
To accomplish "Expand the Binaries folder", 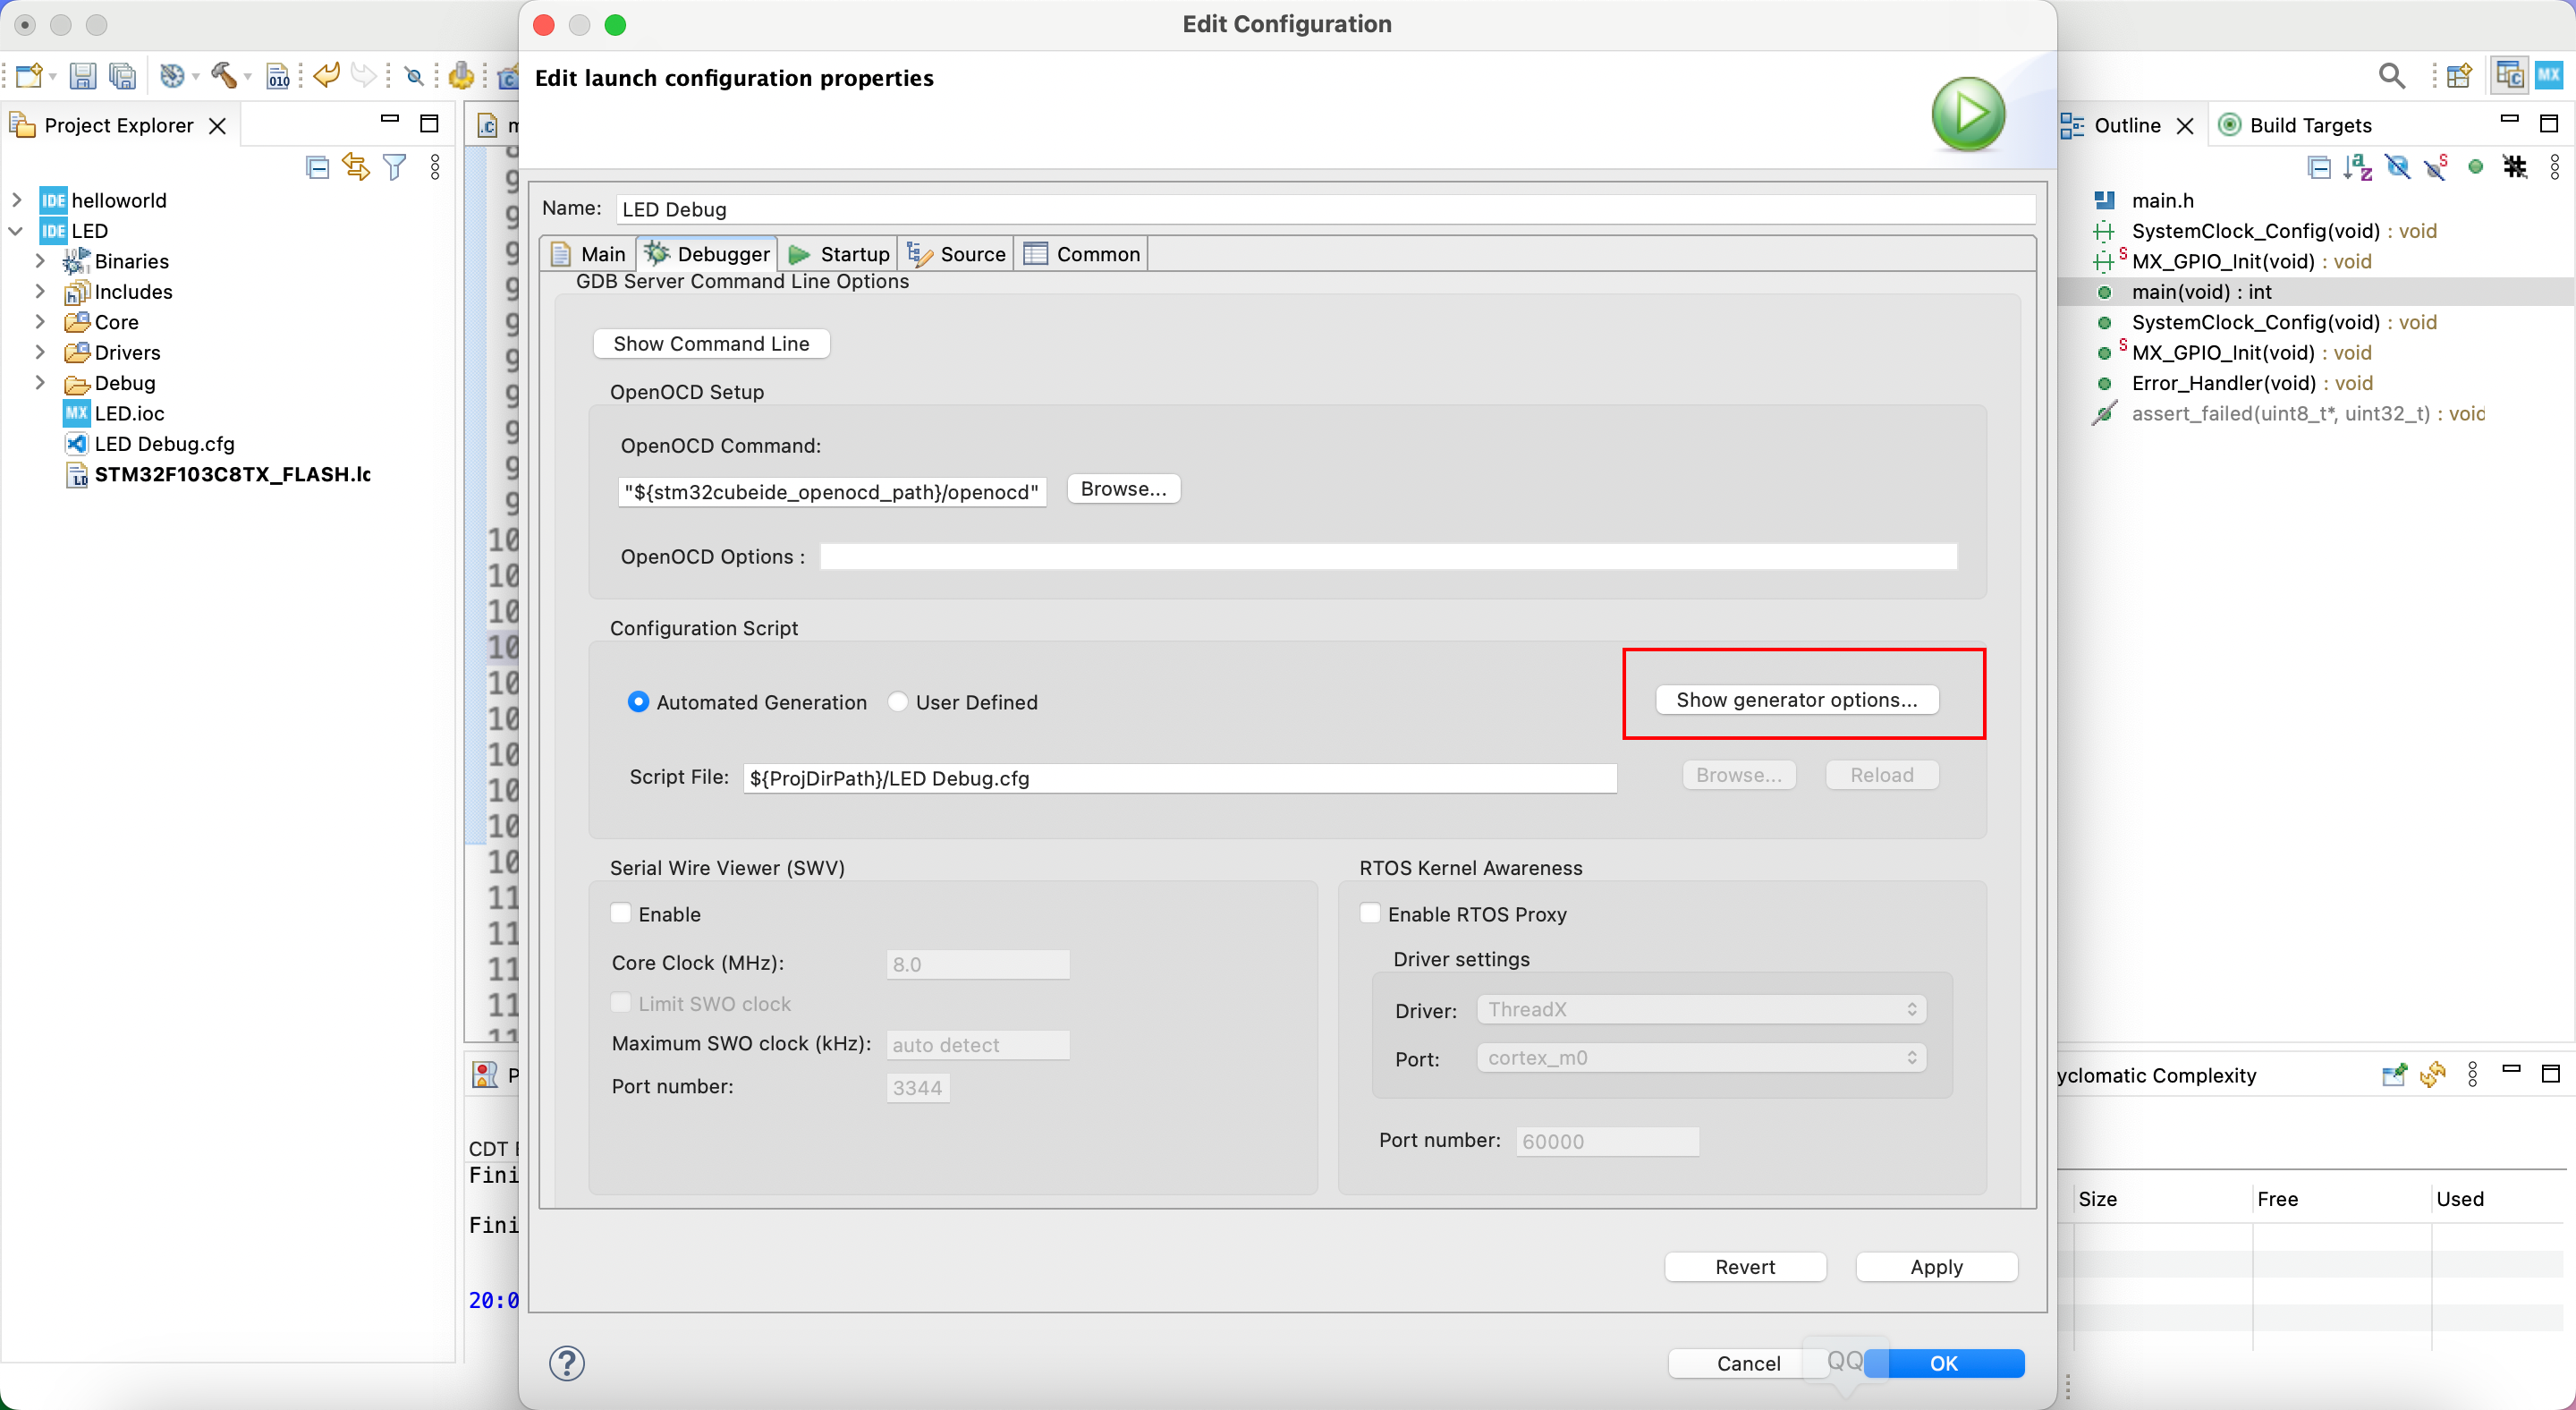I will coord(40,261).
